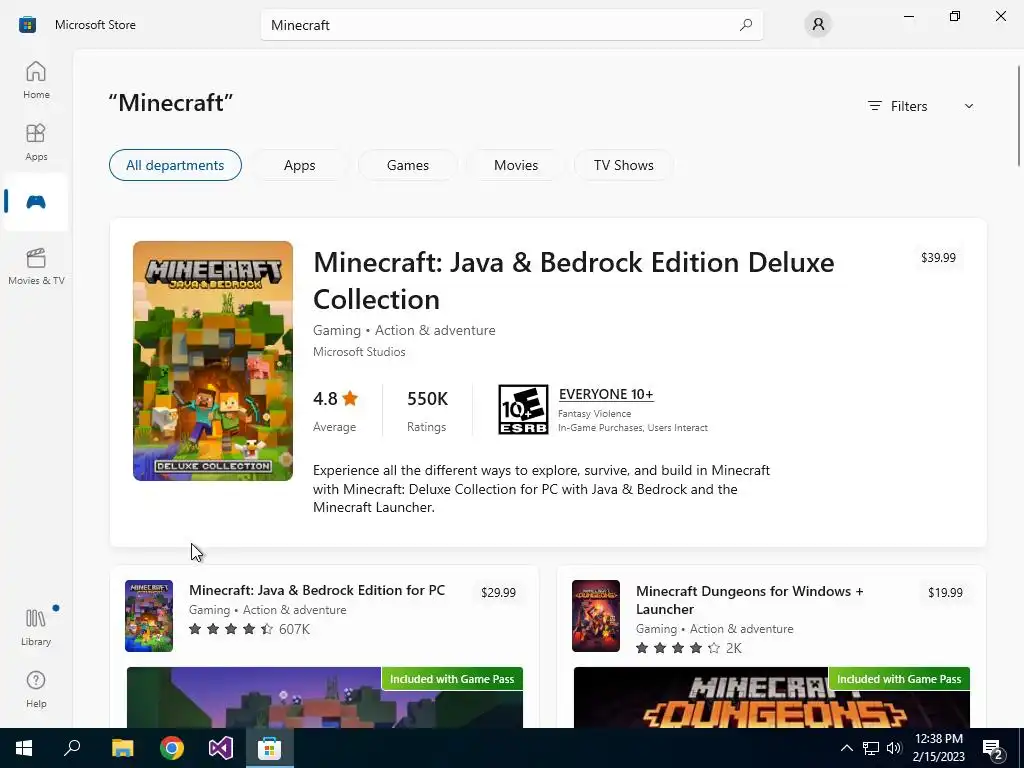This screenshot has width=1024, height=768.
Task: Click the "Minecraft" results heading
Action: coord(170,103)
